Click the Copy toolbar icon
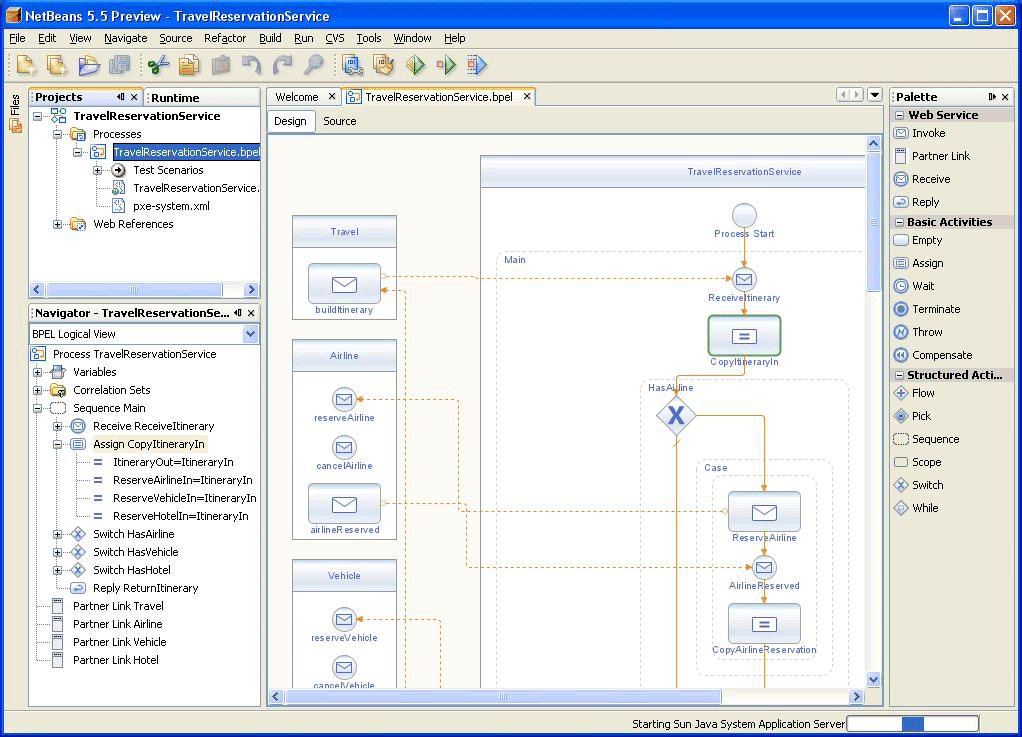The image size is (1022, 737). coord(189,65)
